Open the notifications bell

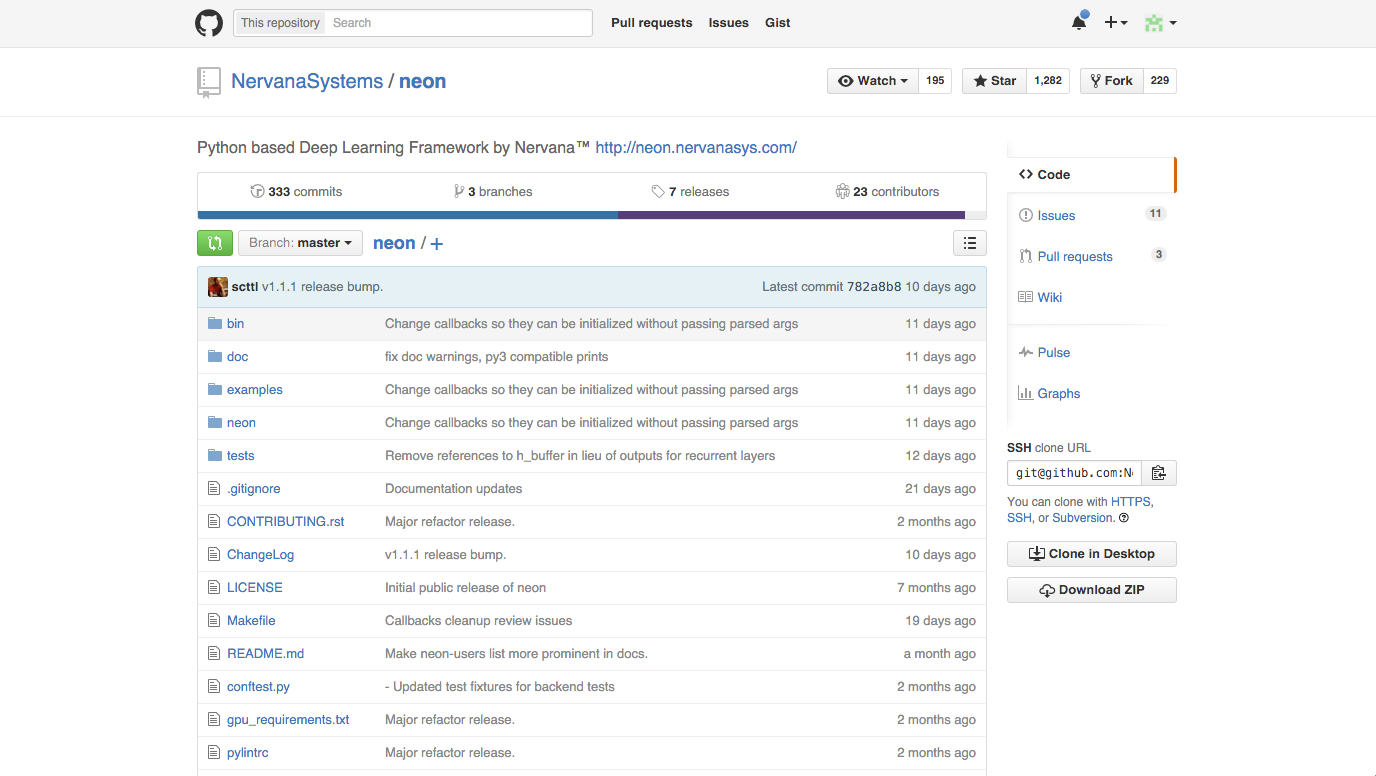pyautogui.click(x=1079, y=22)
